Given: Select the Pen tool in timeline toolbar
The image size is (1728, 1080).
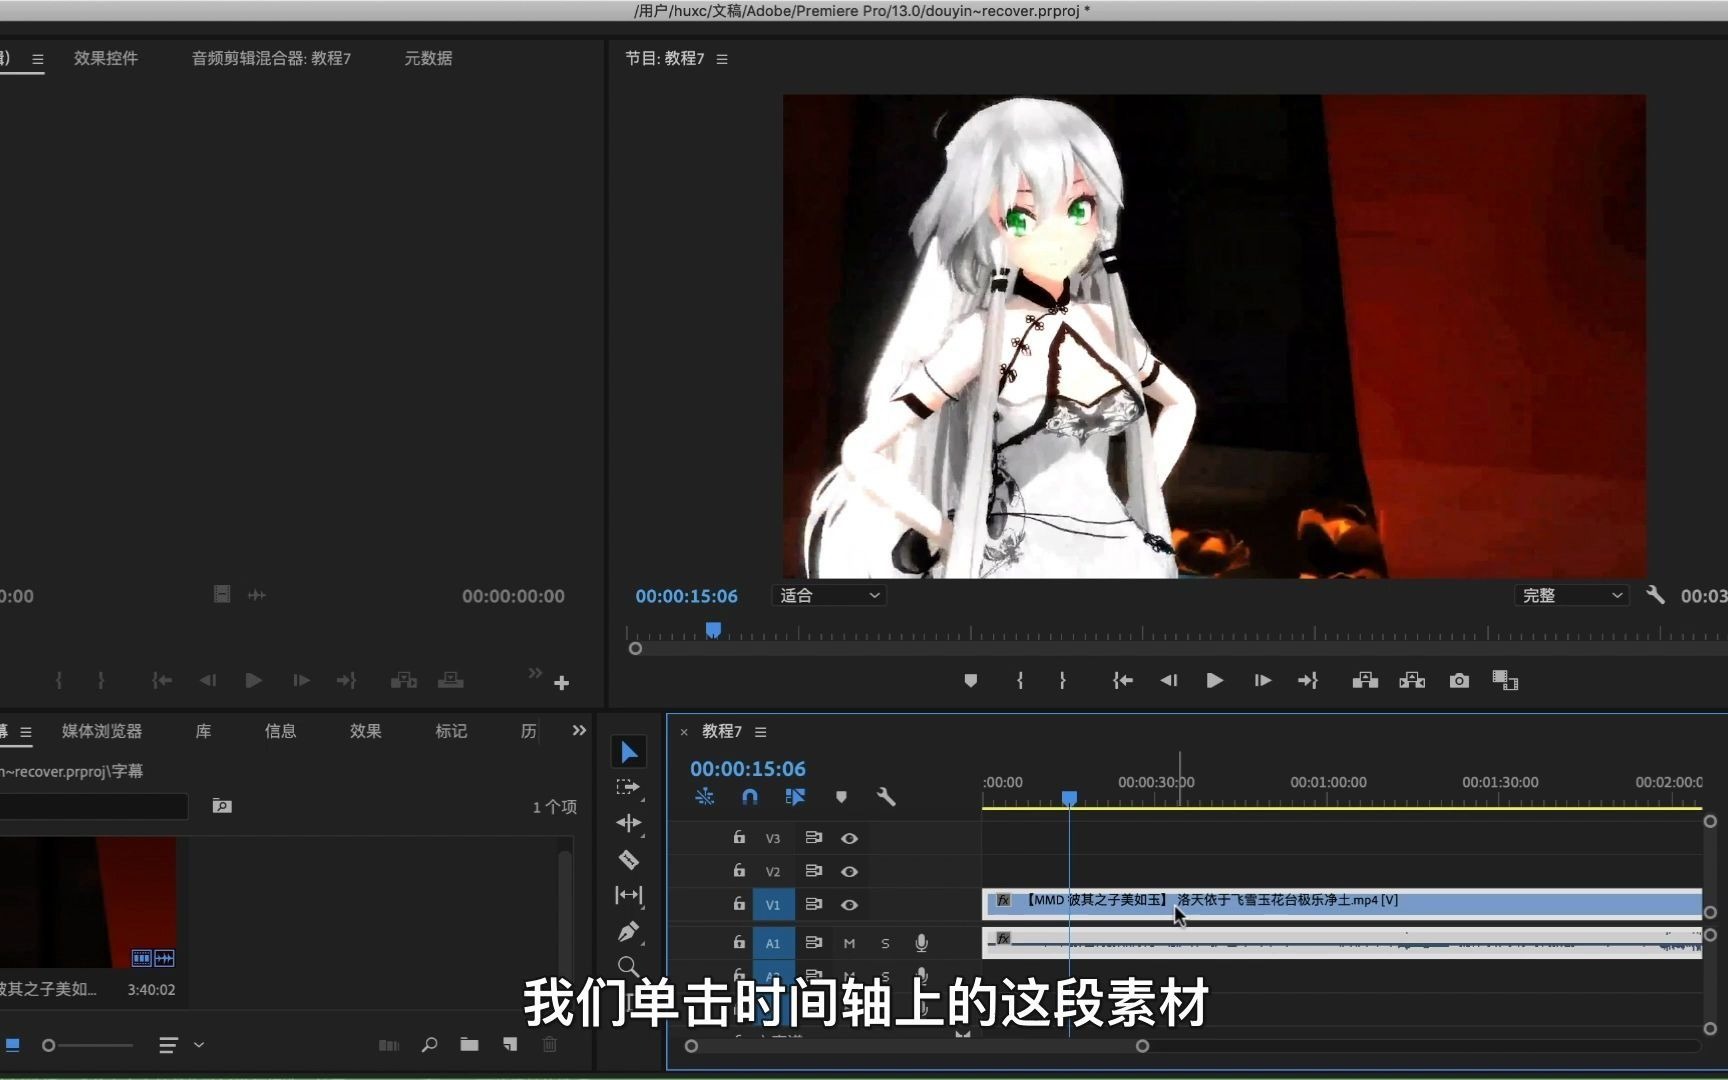Looking at the screenshot, I should 628,932.
